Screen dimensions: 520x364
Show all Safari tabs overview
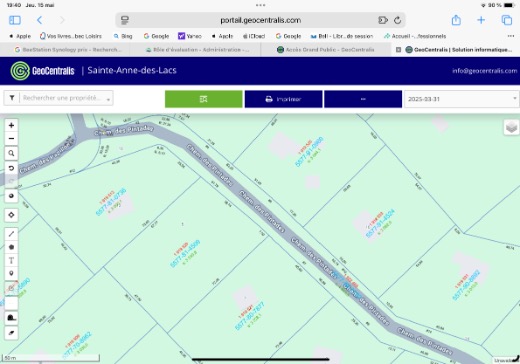(507, 20)
